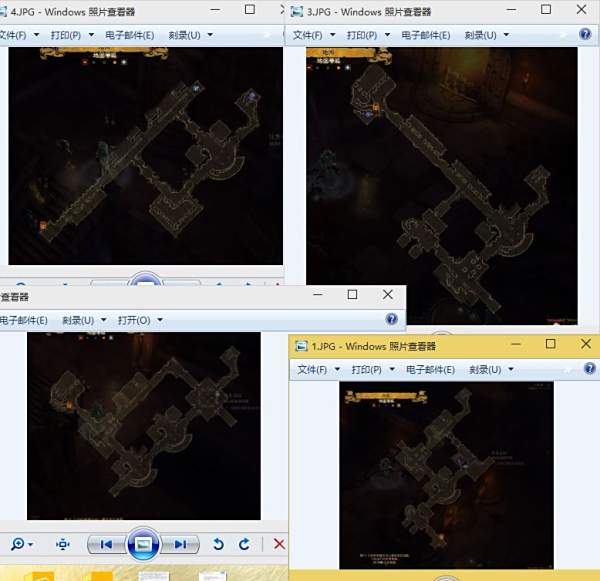
Task: Expand 刻录(U) menu in 3.JPG window
Action: (486, 35)
